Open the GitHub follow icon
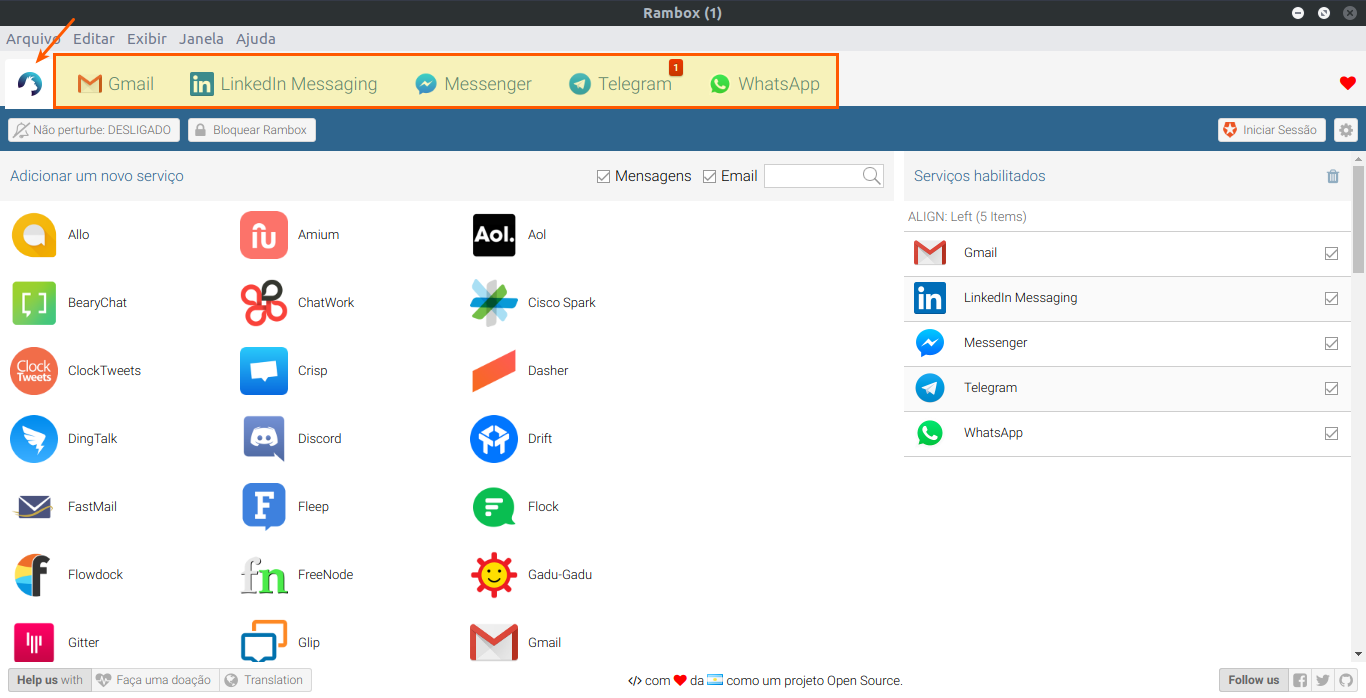 (x=1346, y=680)
